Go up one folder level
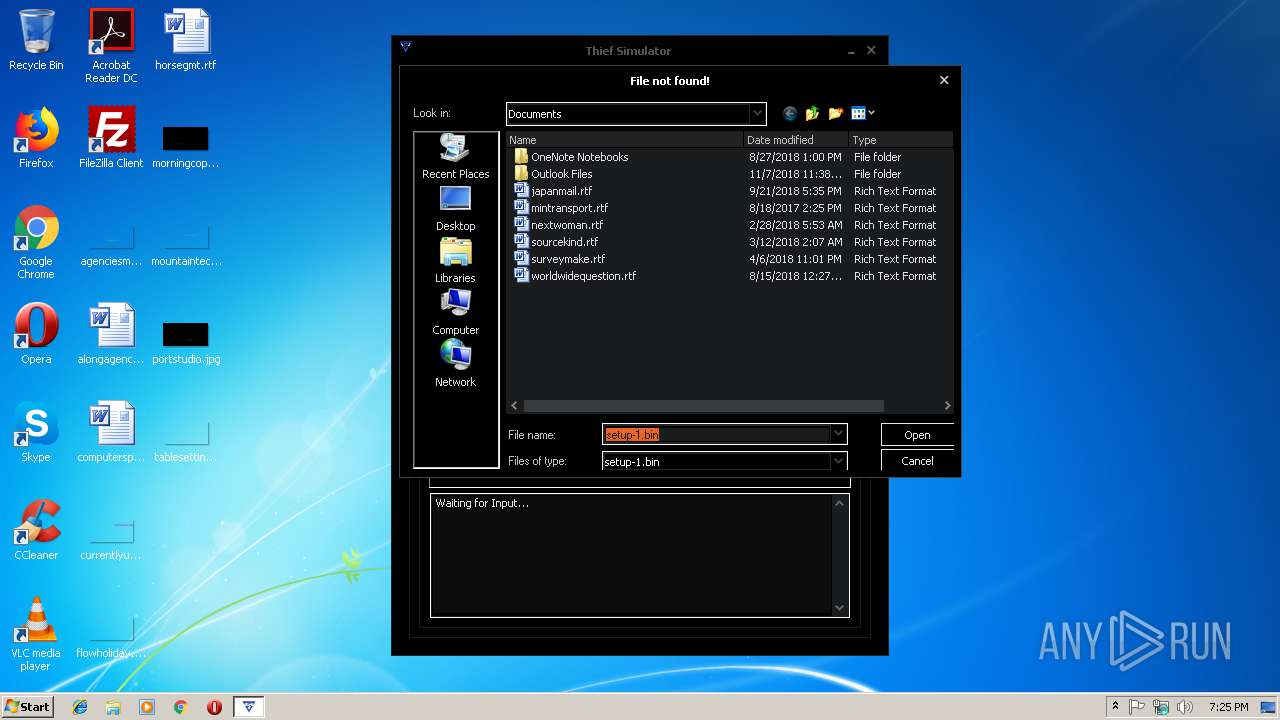The width and height of the screenshot is (1280, 720). (812, 114)
